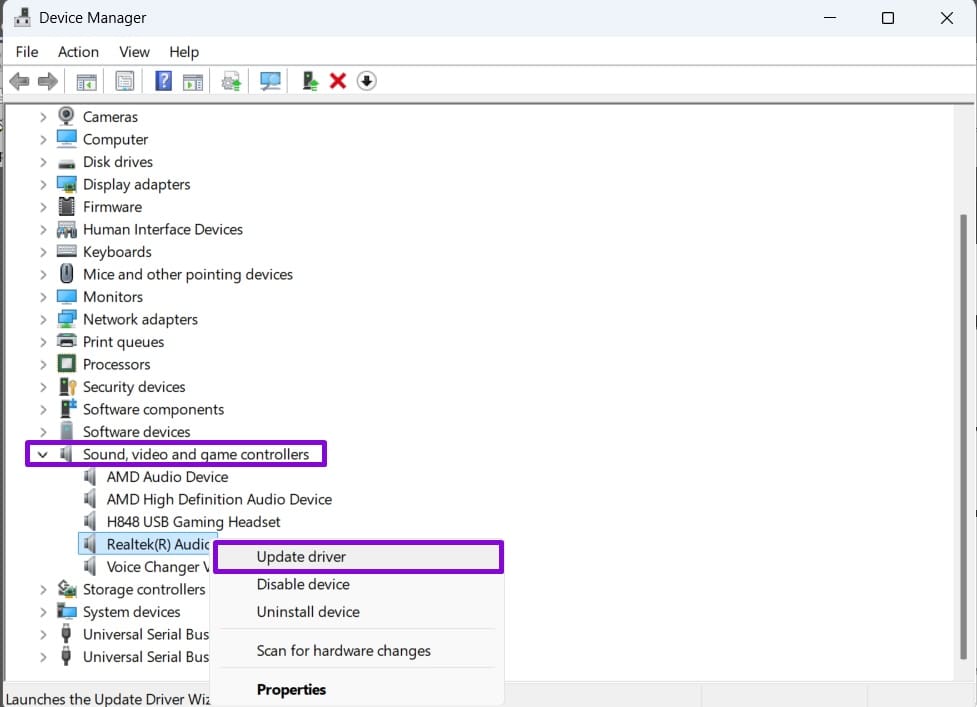Viewport: 977px width, 707px height.
Task: Select the Voice Changer device entry
Action: click(x=158, y=566)
